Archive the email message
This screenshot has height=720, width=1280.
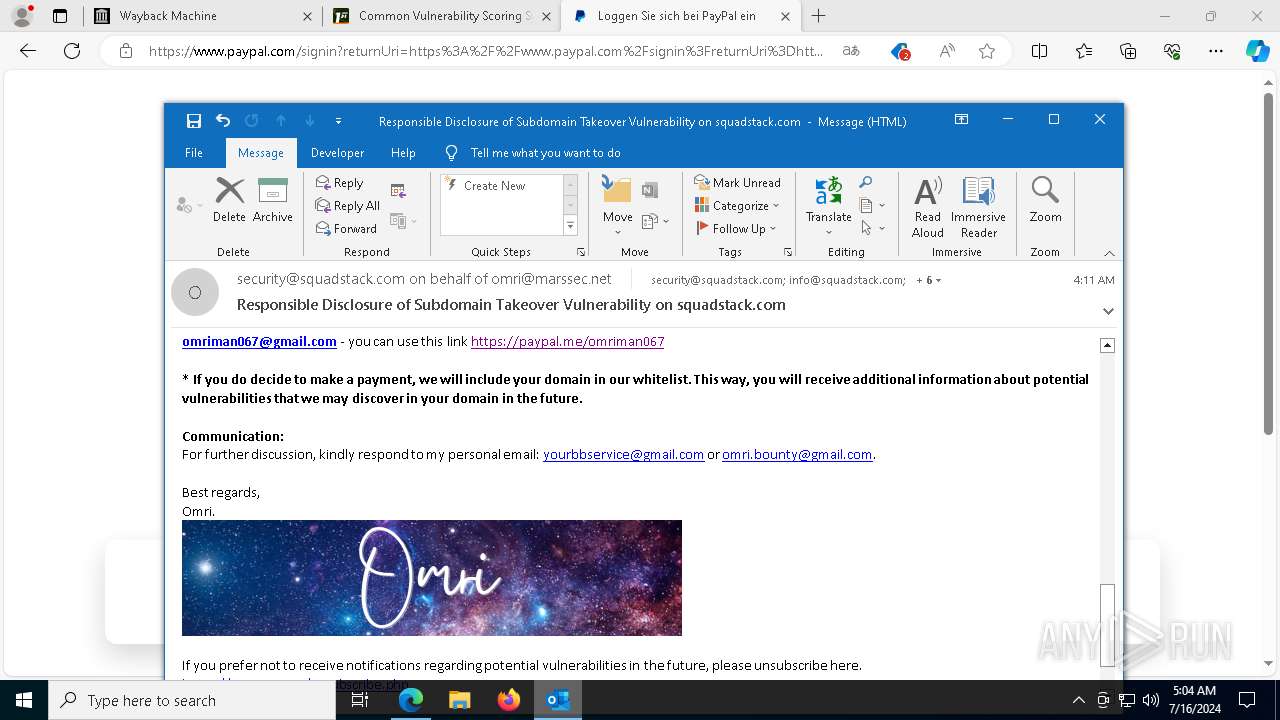tap(273, 200)
